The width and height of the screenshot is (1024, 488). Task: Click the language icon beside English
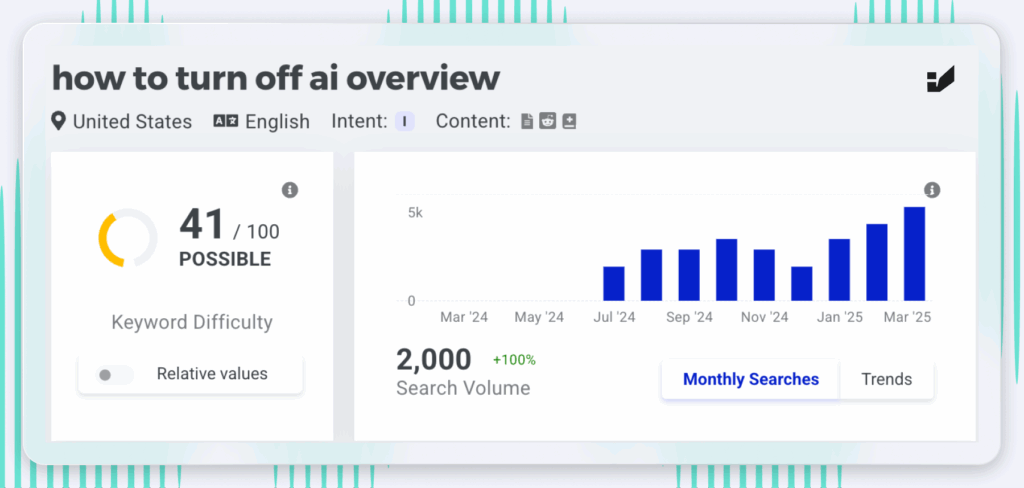point(225,121)
